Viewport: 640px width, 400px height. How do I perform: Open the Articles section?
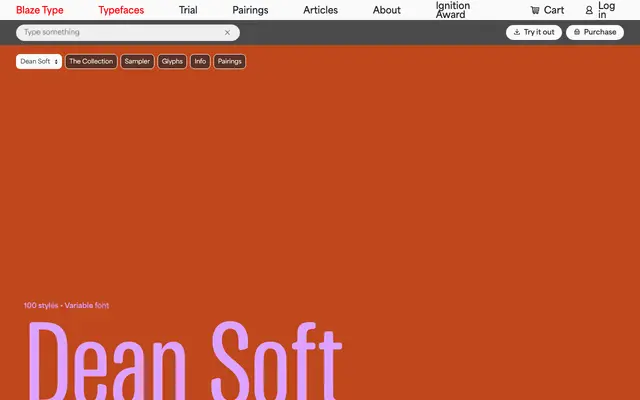coord(320,10)
